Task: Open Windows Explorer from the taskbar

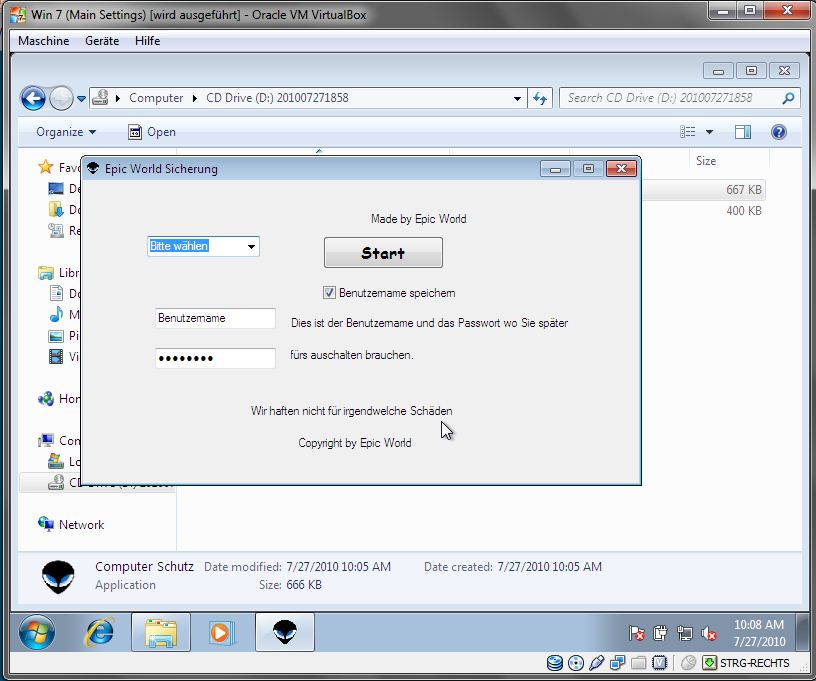Action: pos(161,632)
